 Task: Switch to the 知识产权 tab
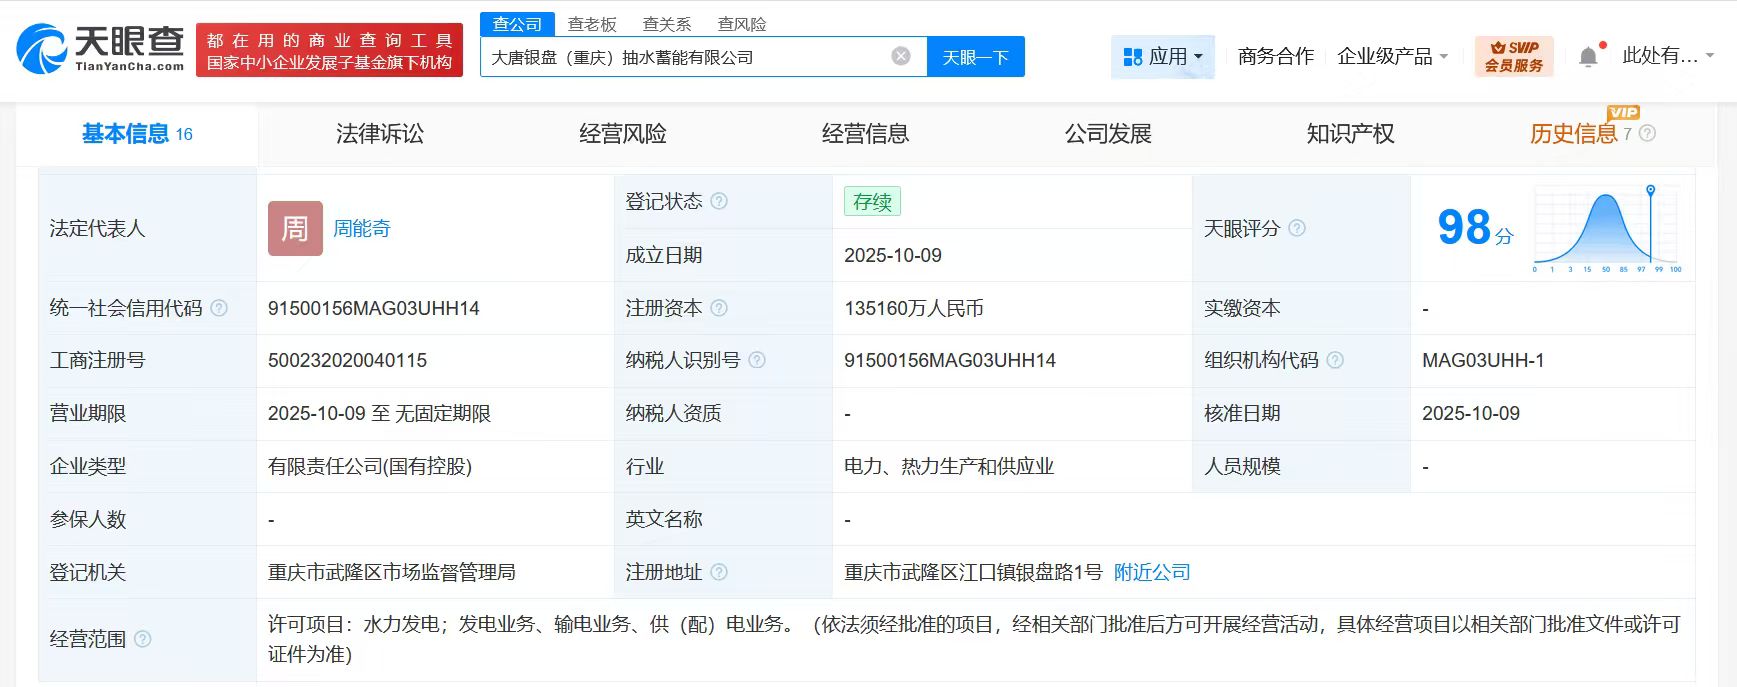(x=1350, y=134)
